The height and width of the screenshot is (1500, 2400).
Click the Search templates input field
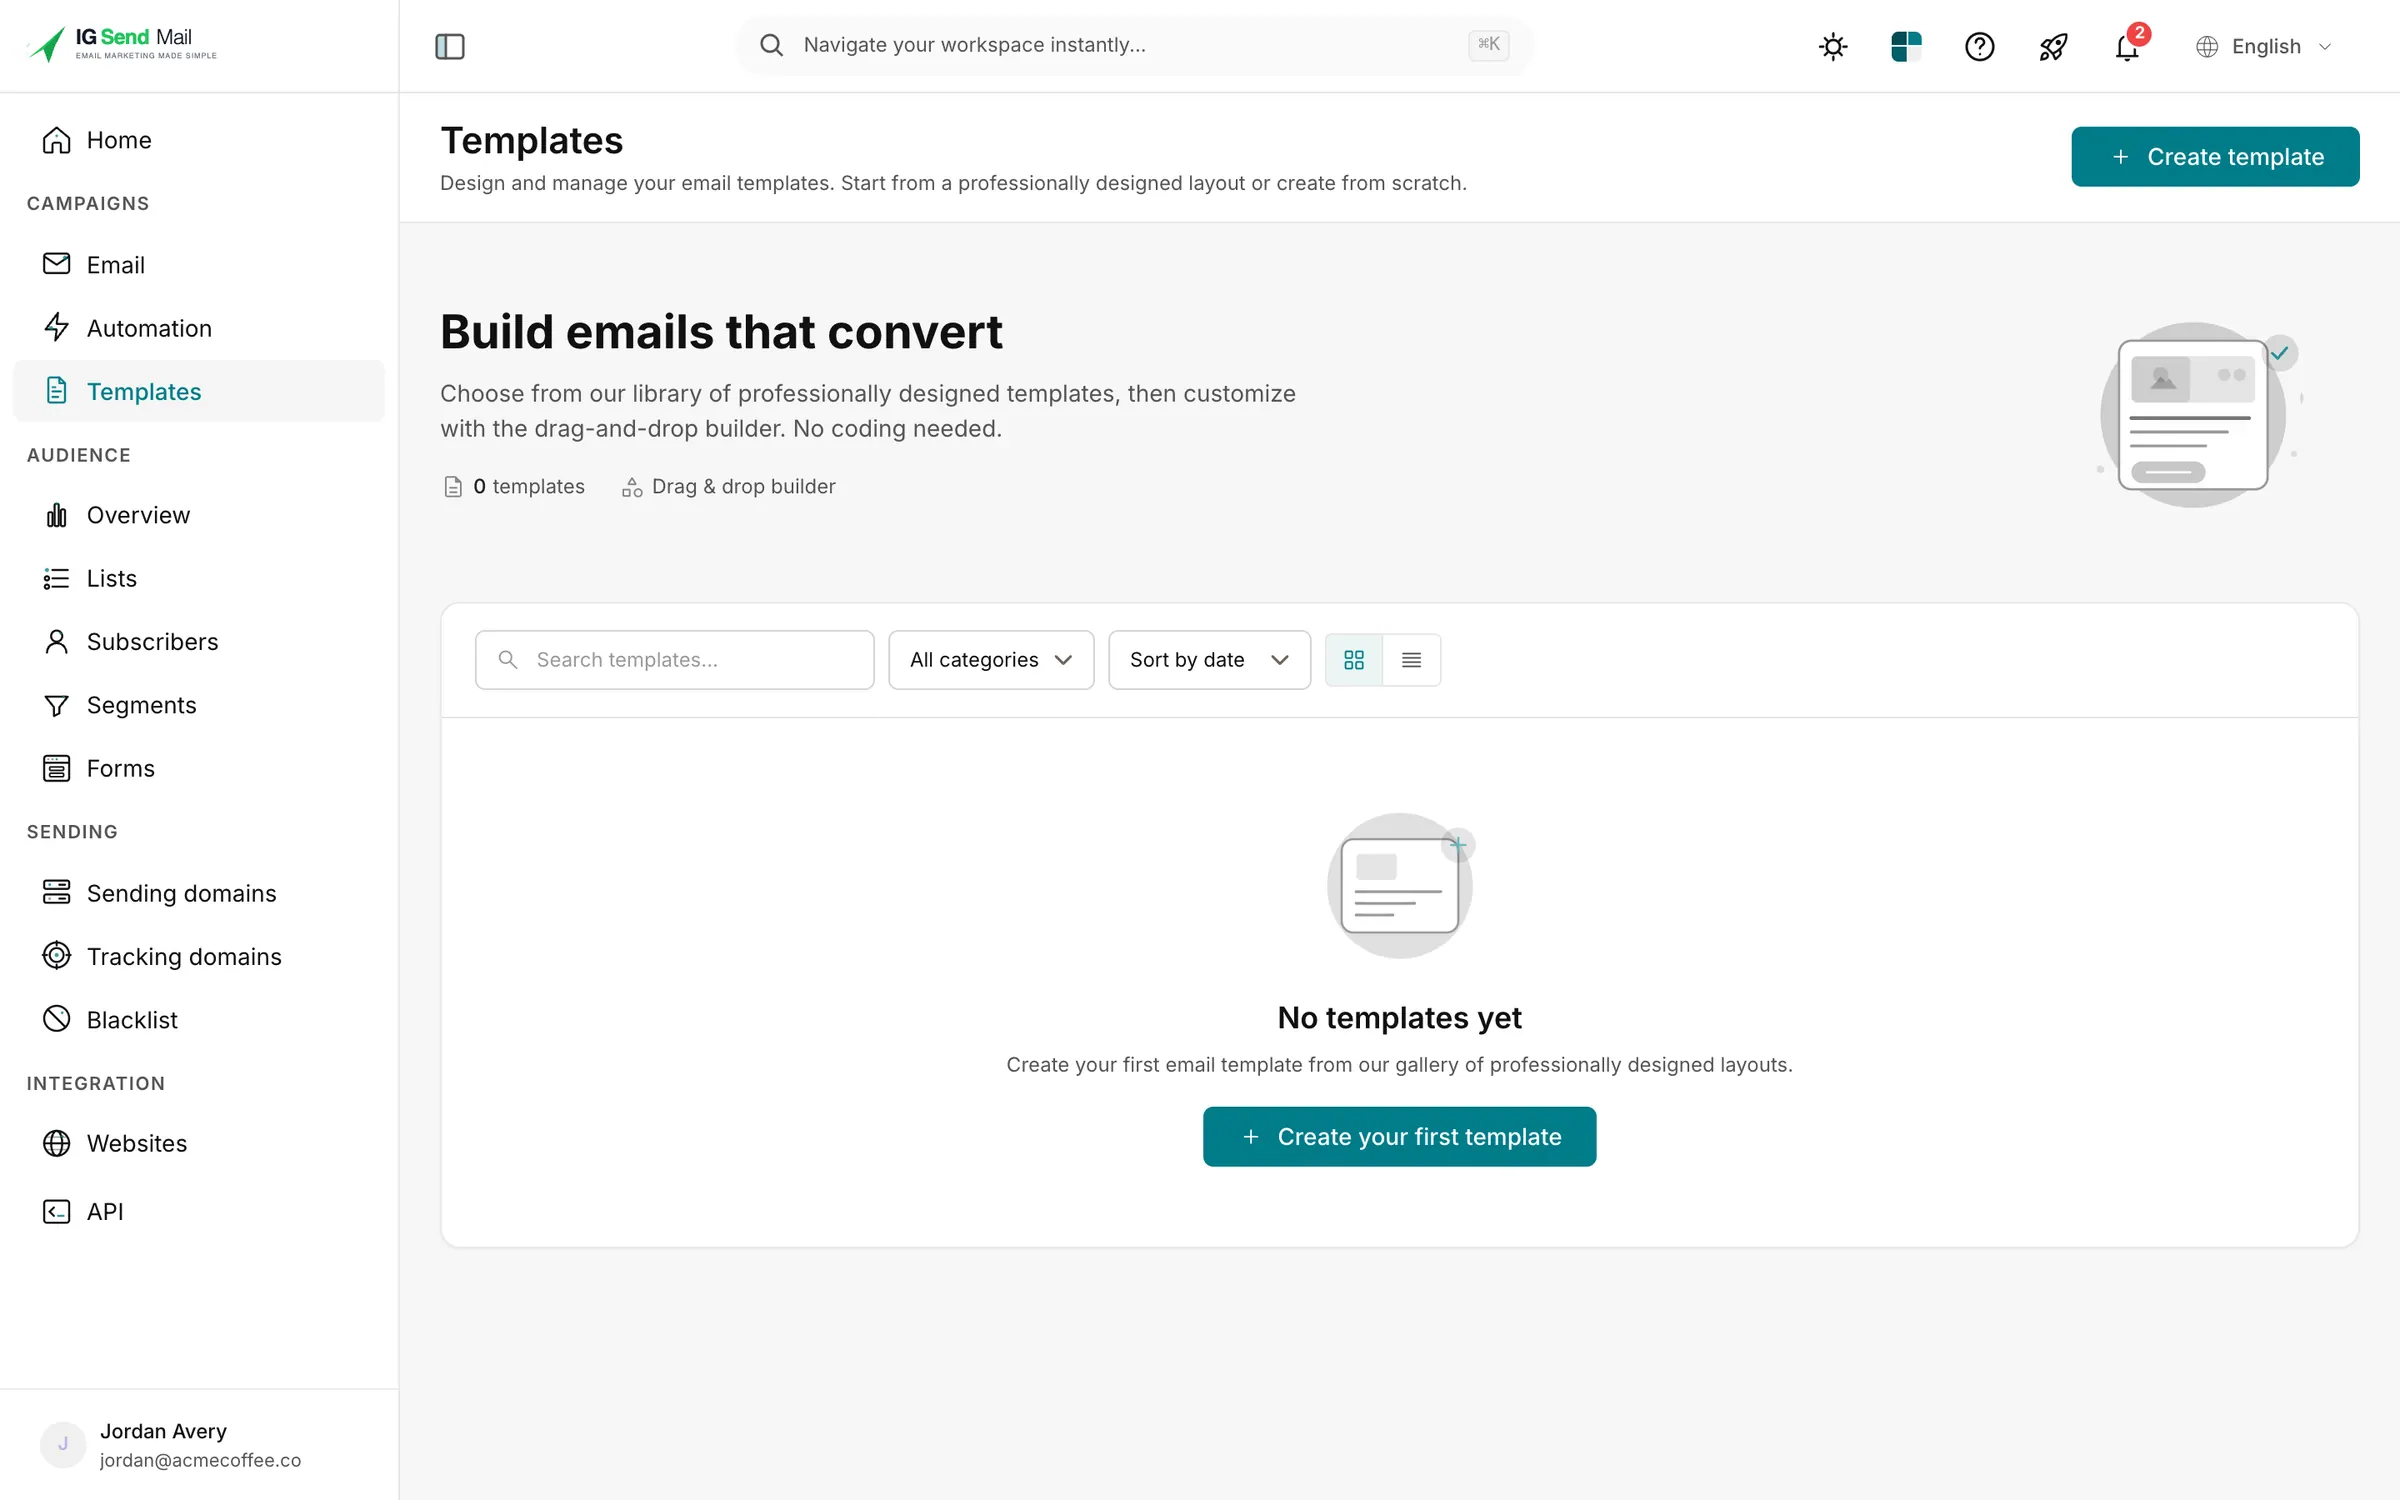[x=674, y=660]
